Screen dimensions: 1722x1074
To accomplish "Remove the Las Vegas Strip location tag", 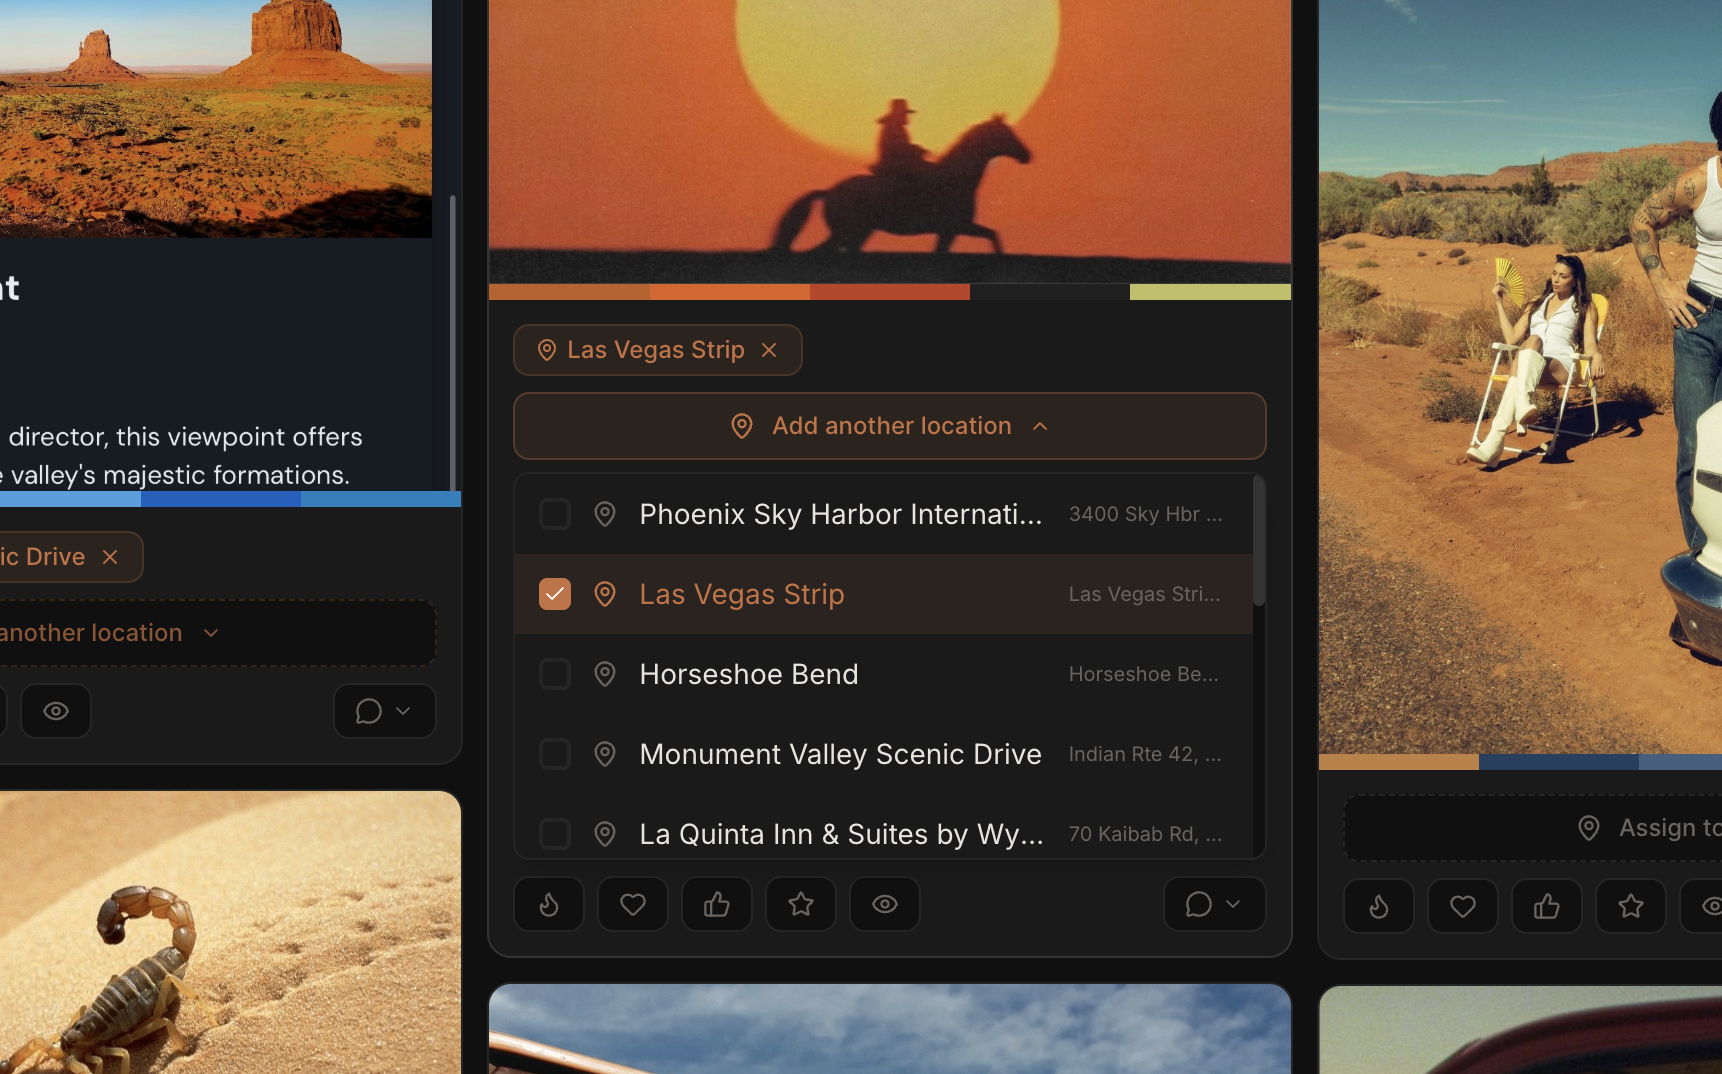I will pyautogui.click(x=769, y=350).
